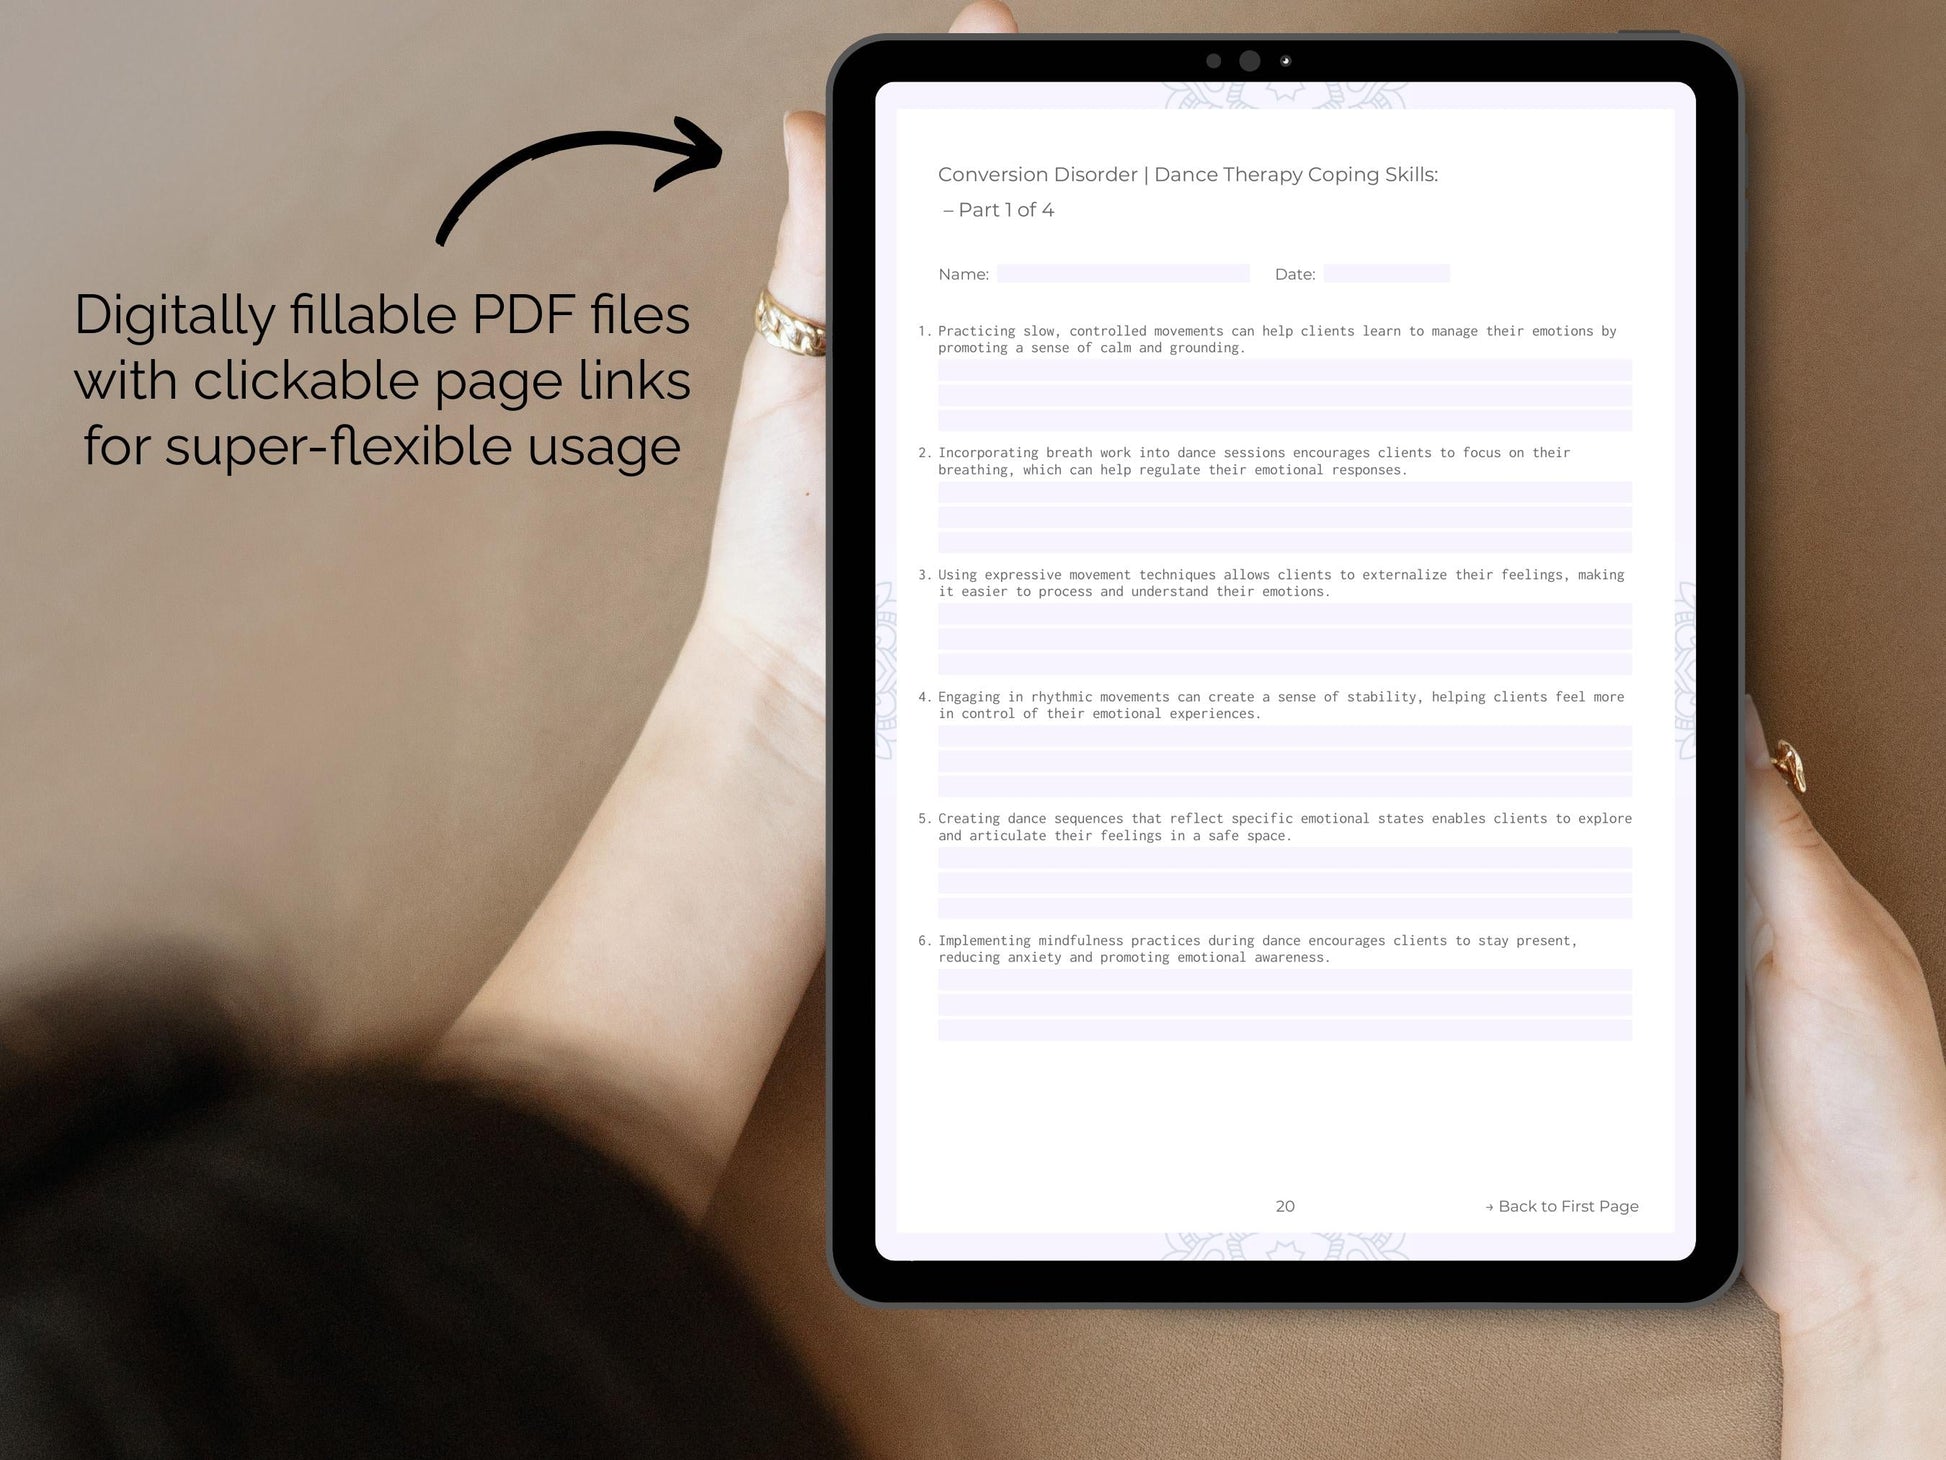
Task: Select response field under item 3
Action: [1282, 636]
